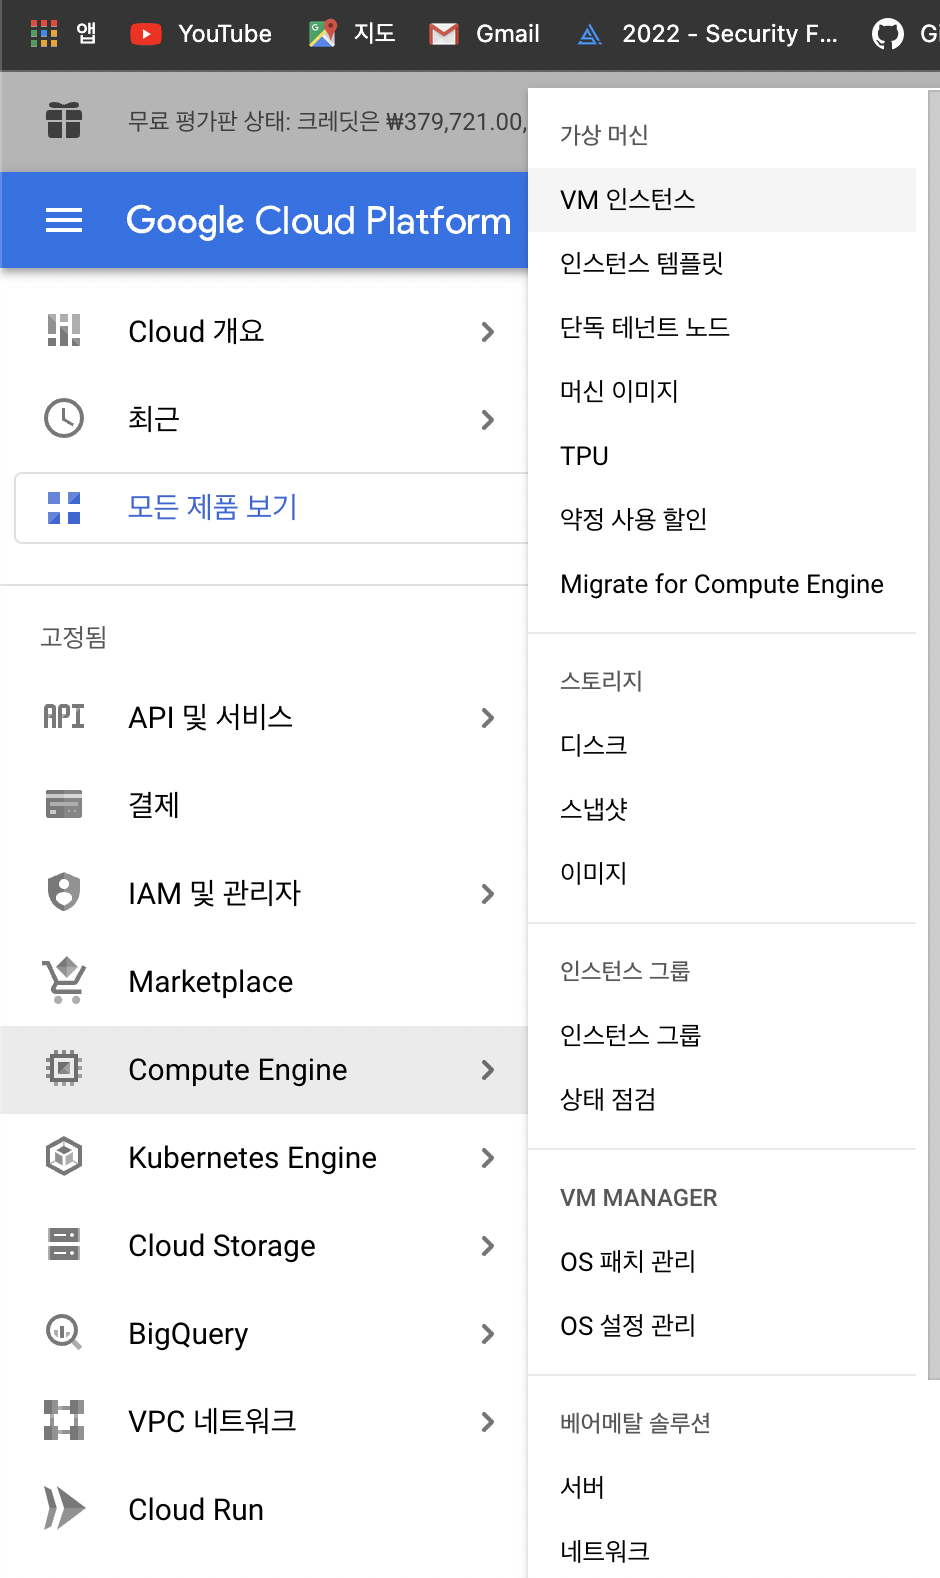
Task: Open 상태 점검 menu item
Action: (722, 1099)
